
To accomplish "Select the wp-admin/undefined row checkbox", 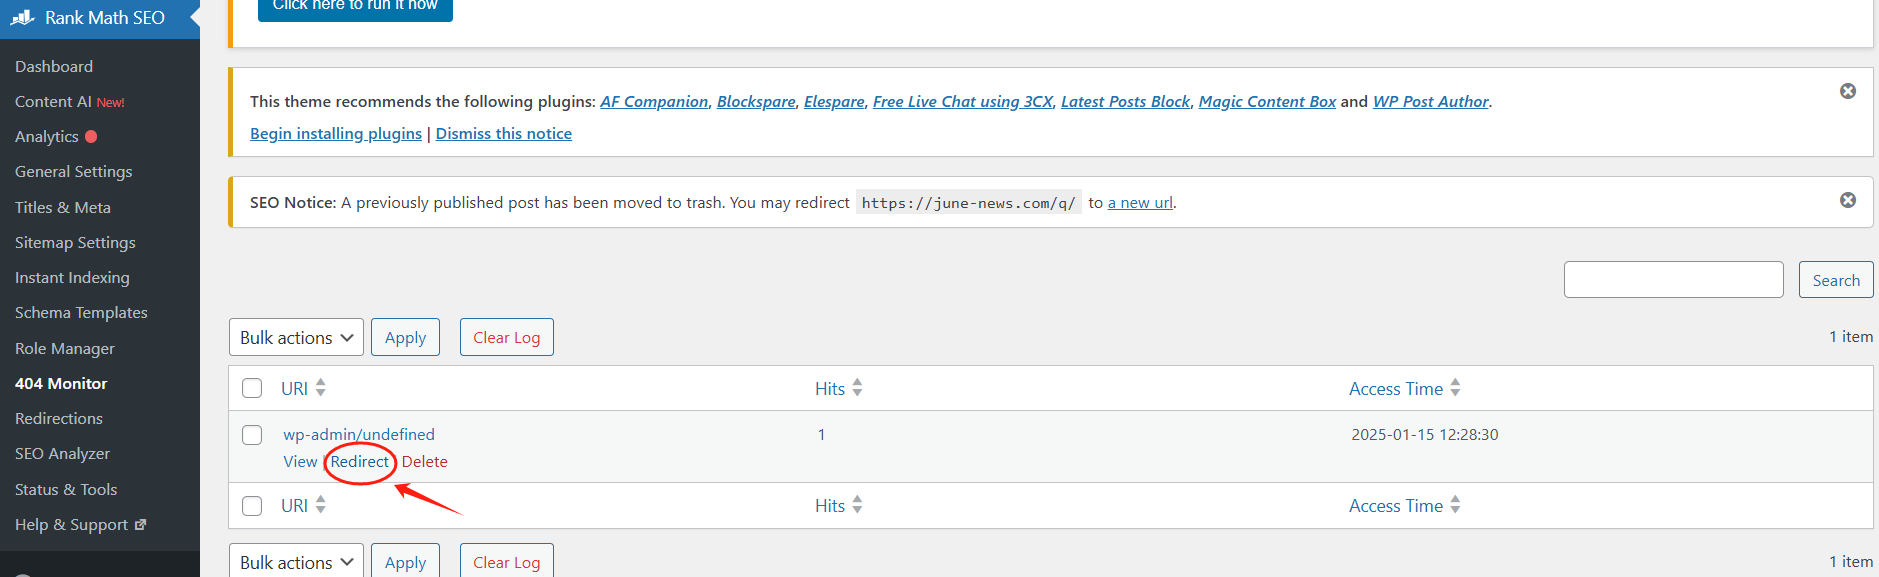I will click(x=252, y=435).
